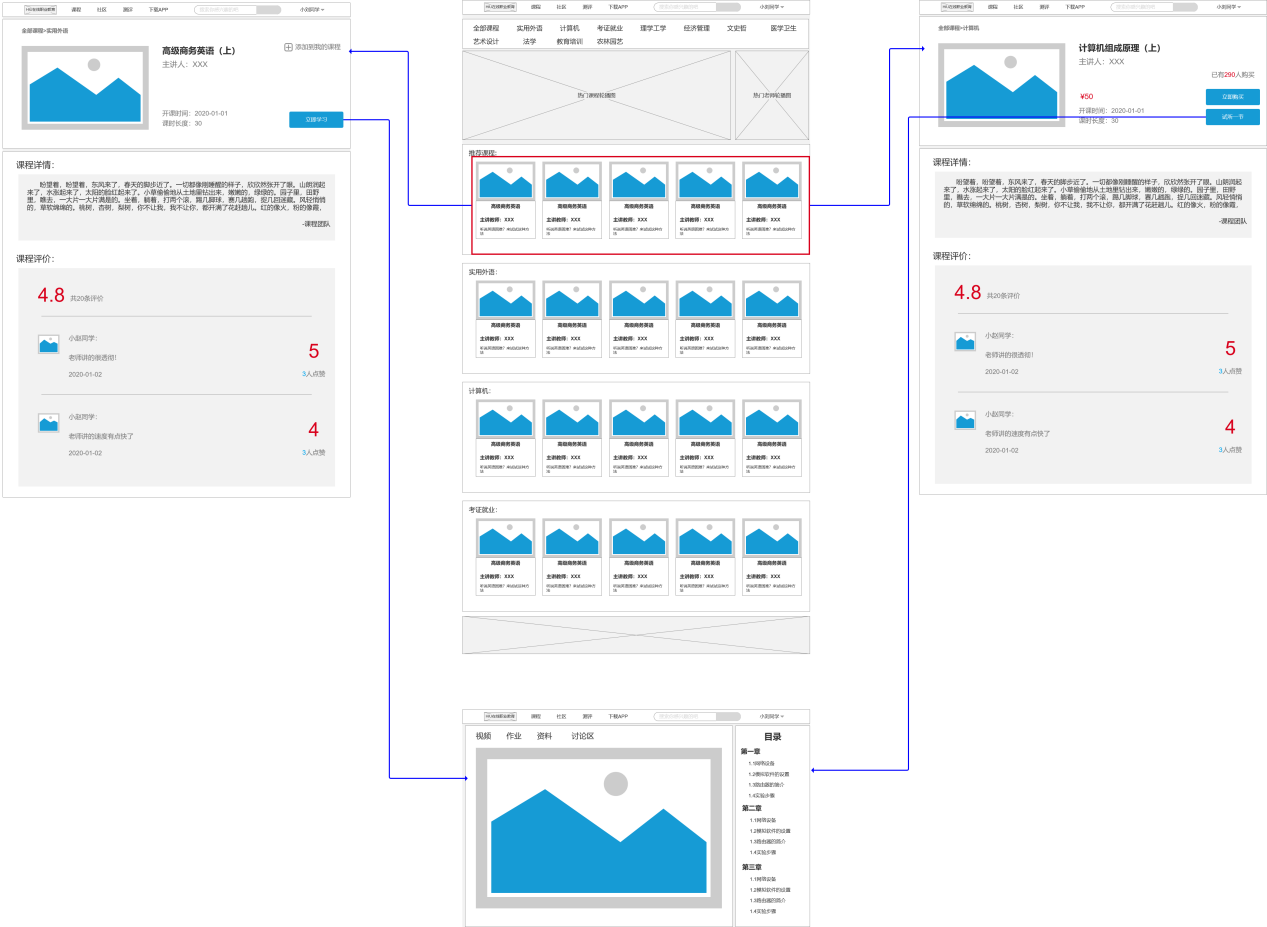Click the site logo on the 计算机组成原理 page header

(958, 7)
